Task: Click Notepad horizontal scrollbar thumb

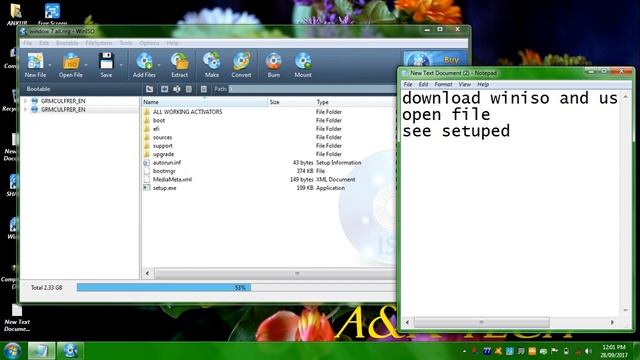Action: coord(482,322)
